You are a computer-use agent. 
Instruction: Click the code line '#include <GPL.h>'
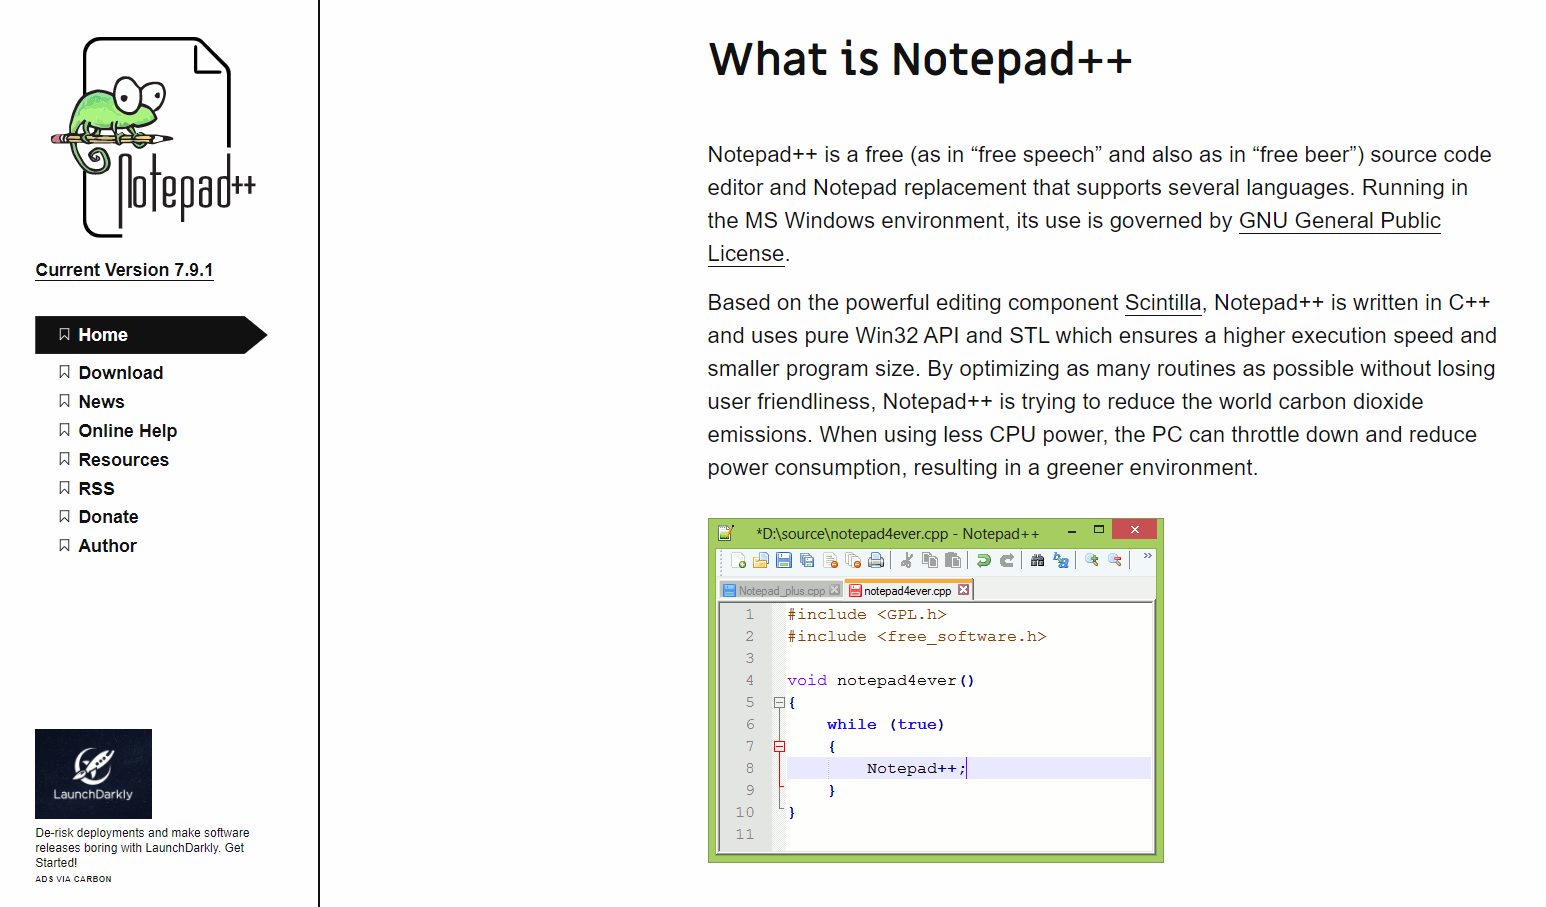point(866,615)
